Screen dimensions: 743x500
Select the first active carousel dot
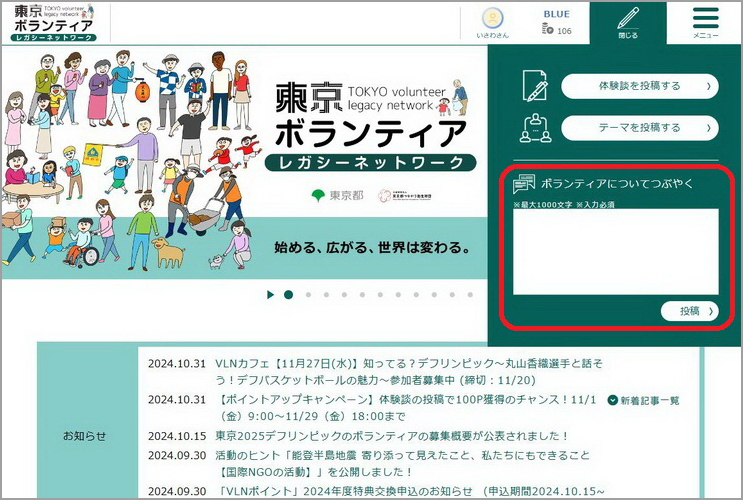tap(288, 295)
